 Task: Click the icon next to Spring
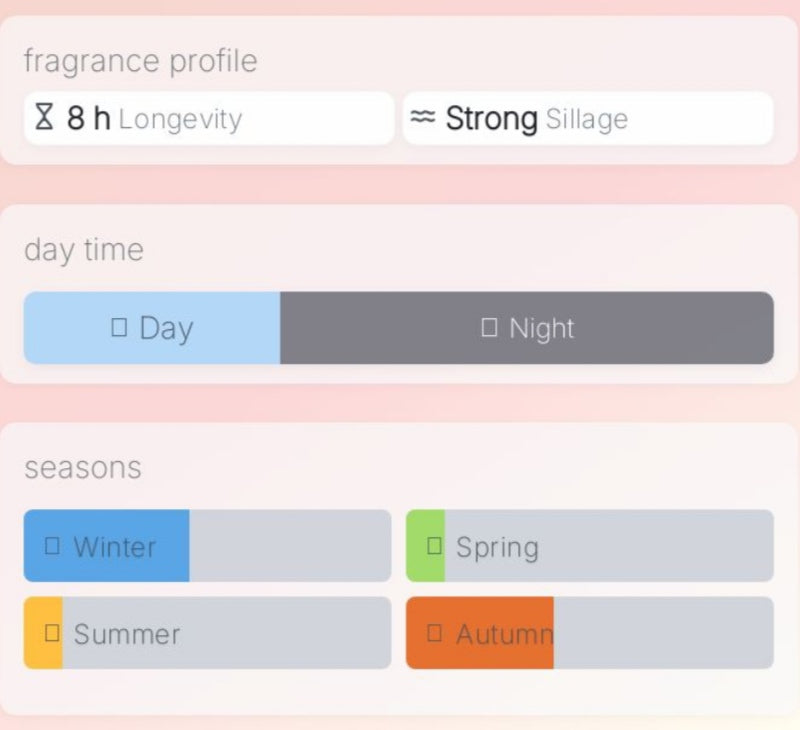pos(435,546)
